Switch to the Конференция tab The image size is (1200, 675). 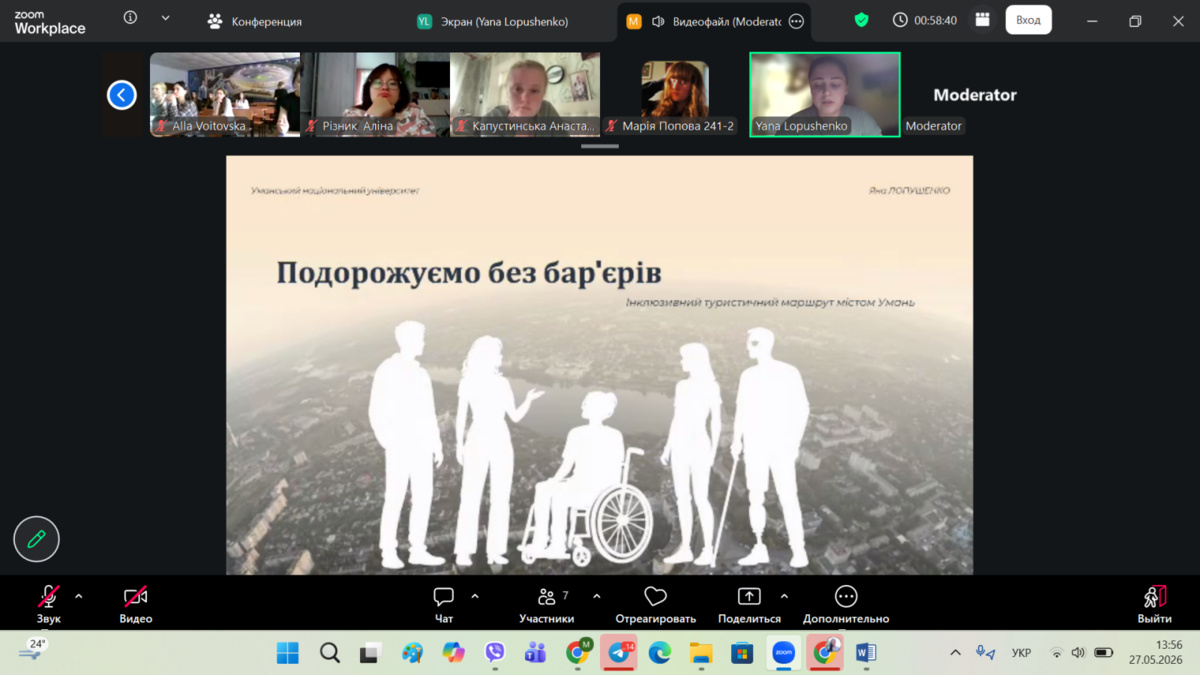pyautogui.click(x=254, y=21)
